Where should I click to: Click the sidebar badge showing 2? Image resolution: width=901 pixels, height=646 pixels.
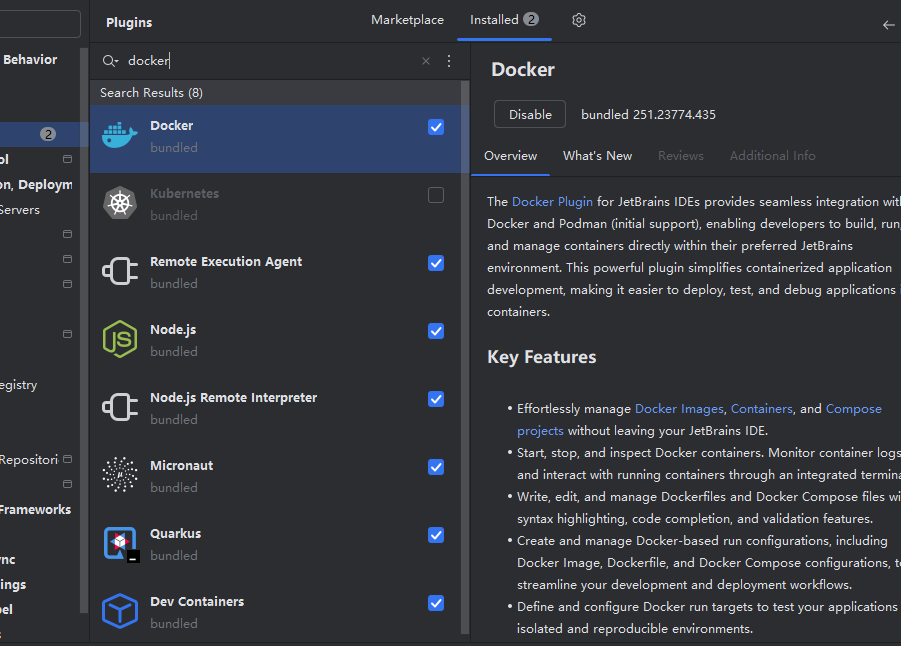tap(48, 134)
